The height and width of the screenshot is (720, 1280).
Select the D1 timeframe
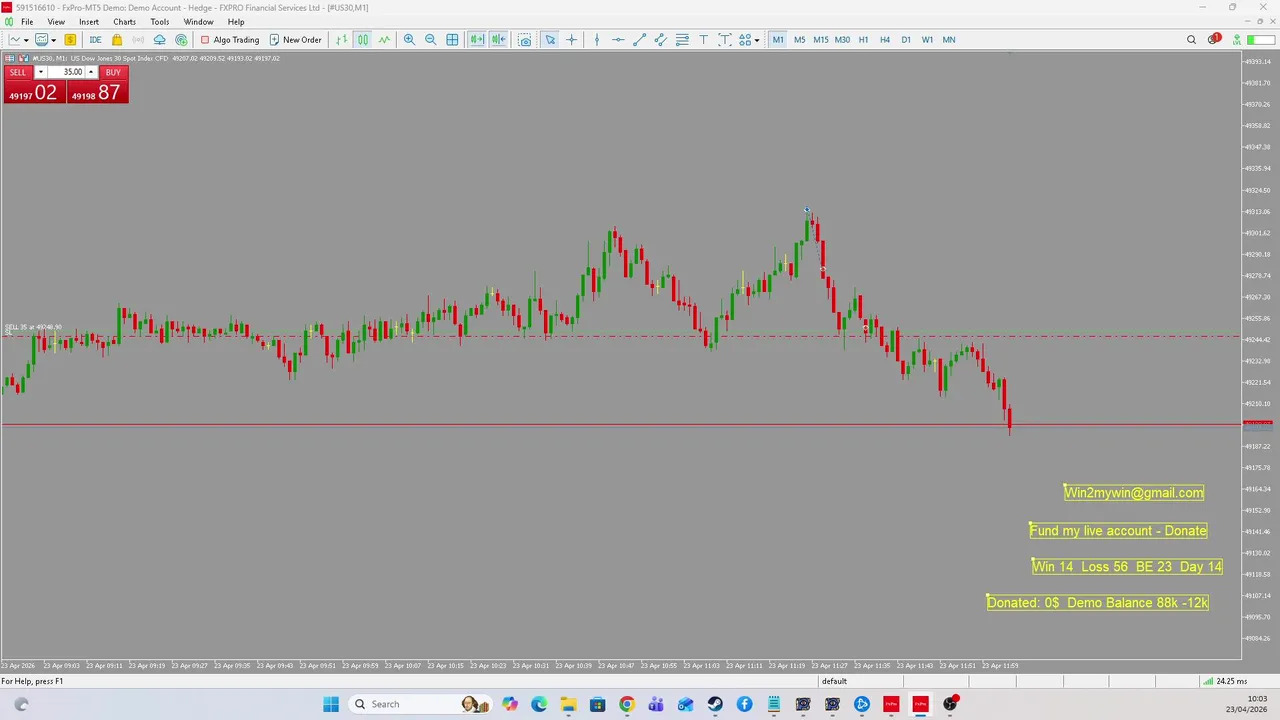(906, 40)
